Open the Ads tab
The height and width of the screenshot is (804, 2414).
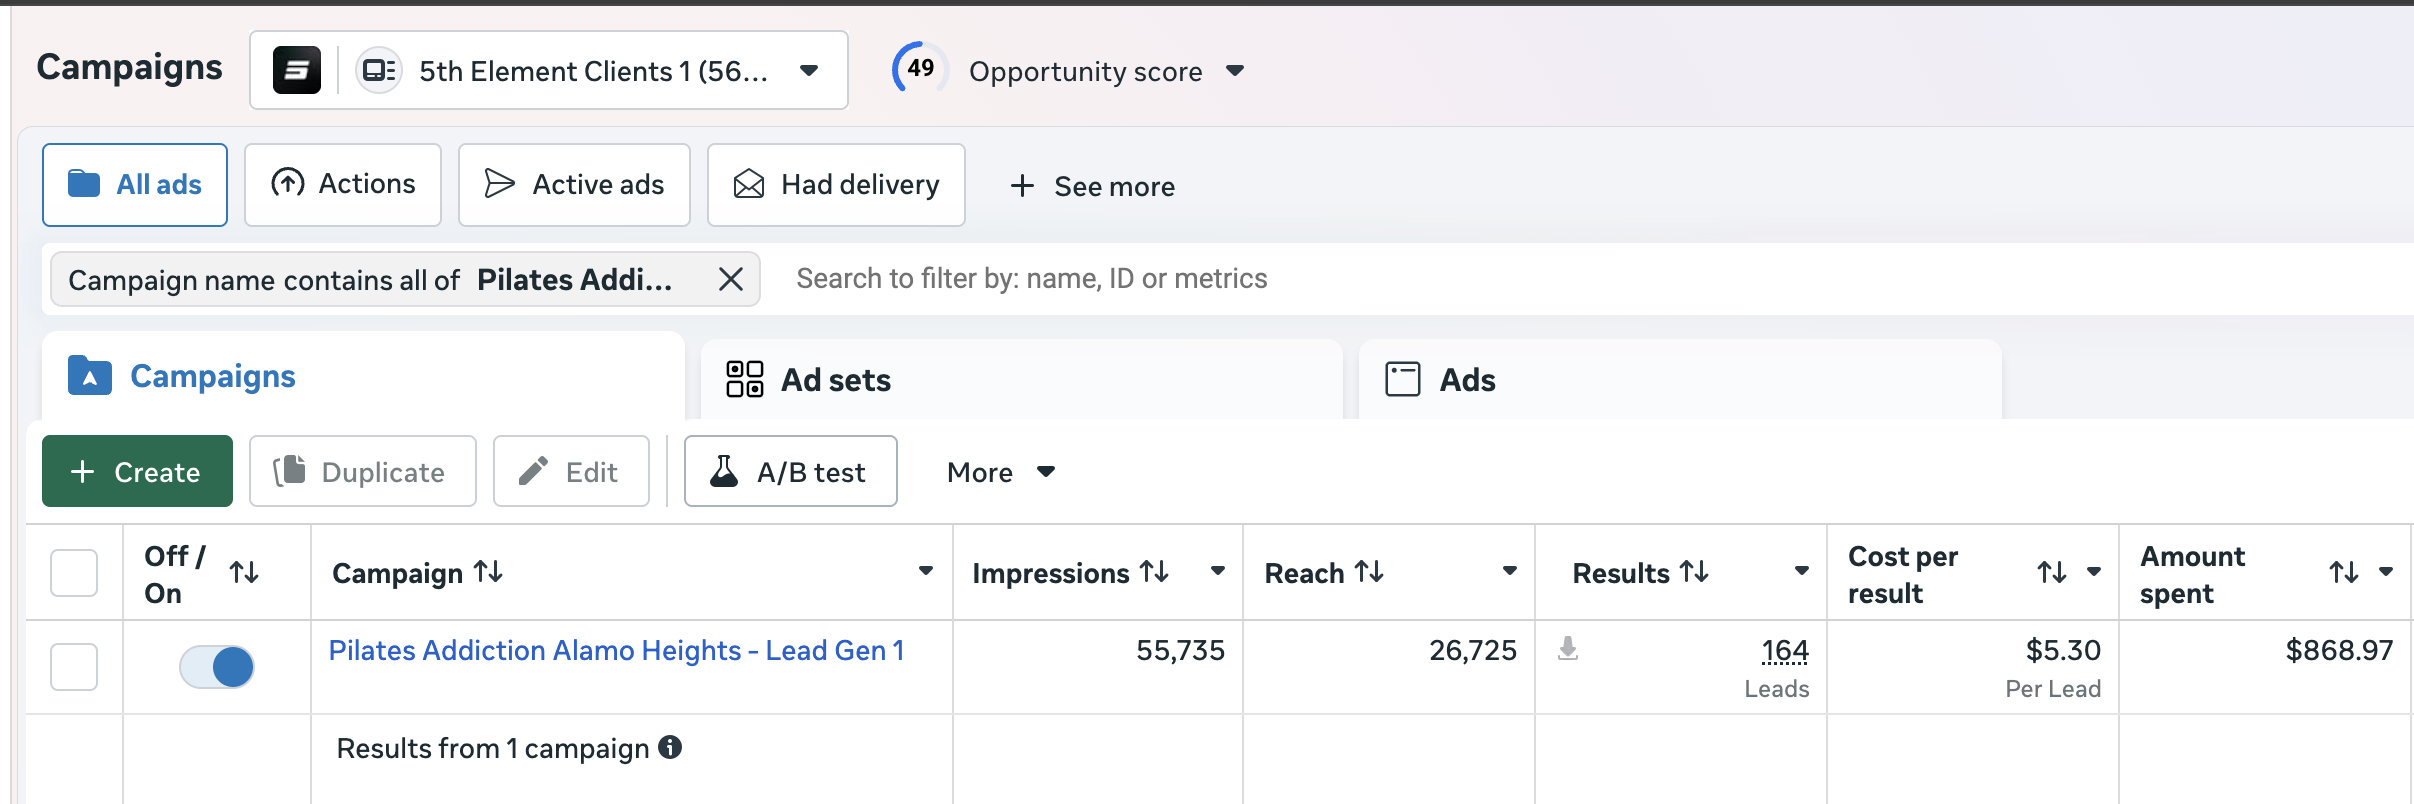(1680, 380)
